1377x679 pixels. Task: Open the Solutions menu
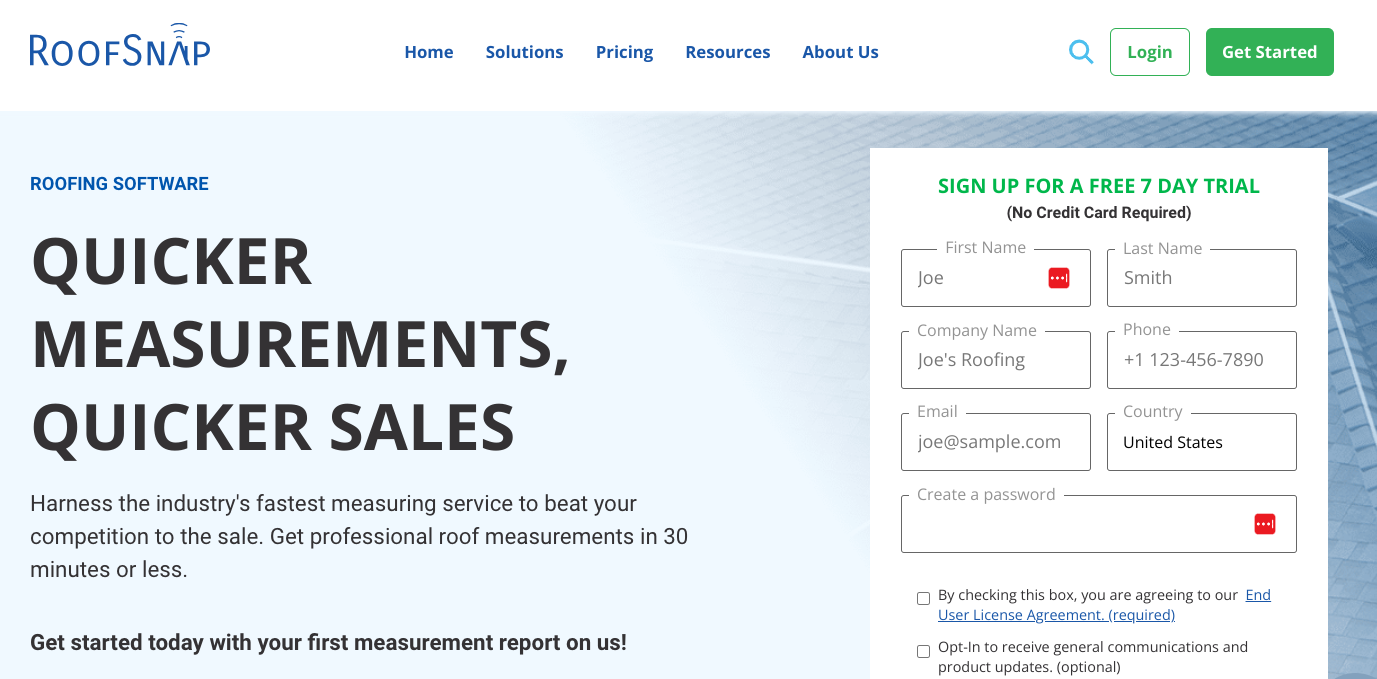(x=524, y=51)
